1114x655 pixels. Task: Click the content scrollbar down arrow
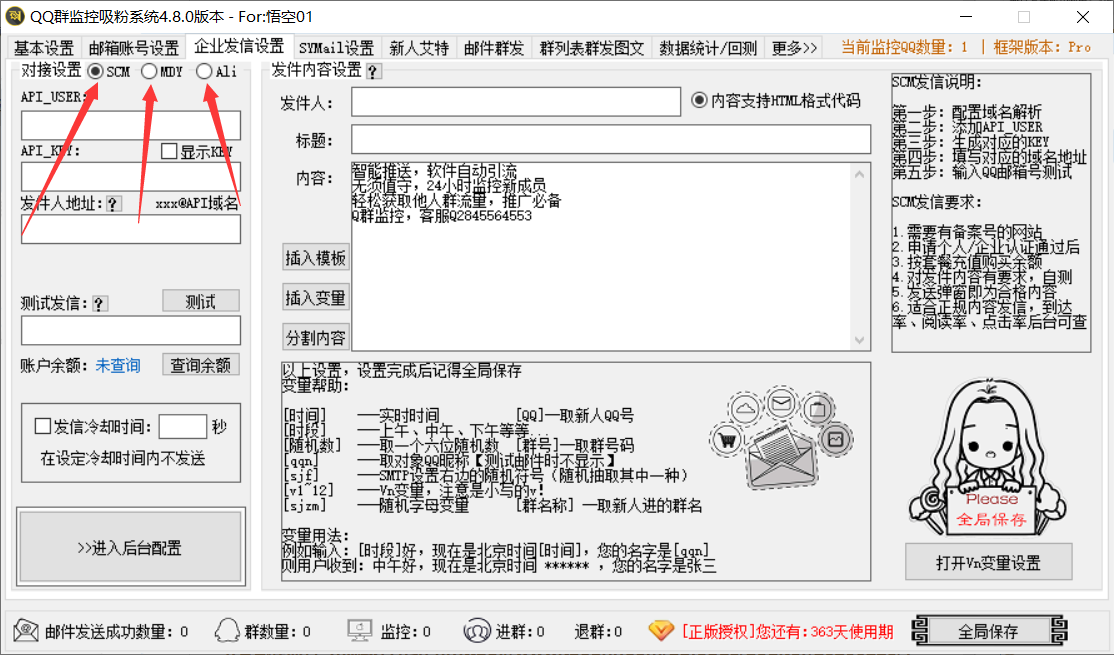click(860, 340)
